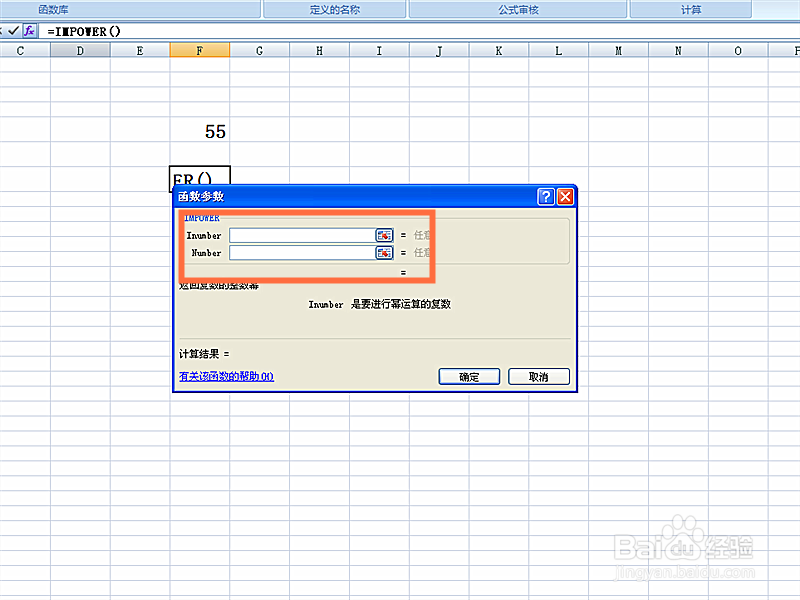Focus the Inumber input field
Screen dimensions: 800x600
pyautogui.click(x=302, y=235)
